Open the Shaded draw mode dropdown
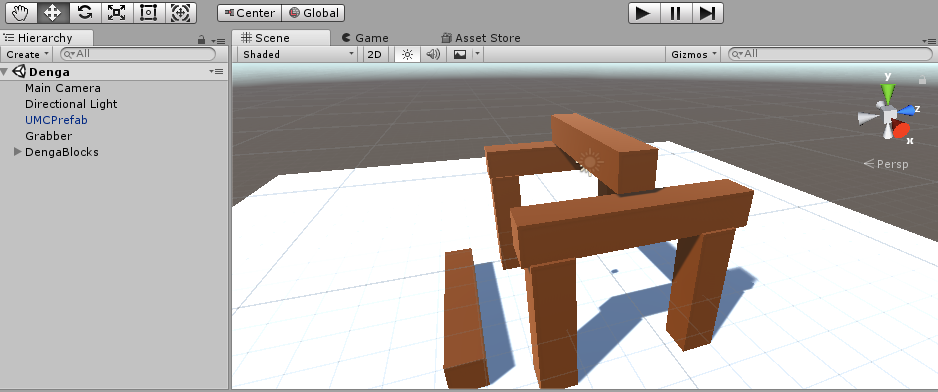938x392 pixels. (x=299, y=54)
